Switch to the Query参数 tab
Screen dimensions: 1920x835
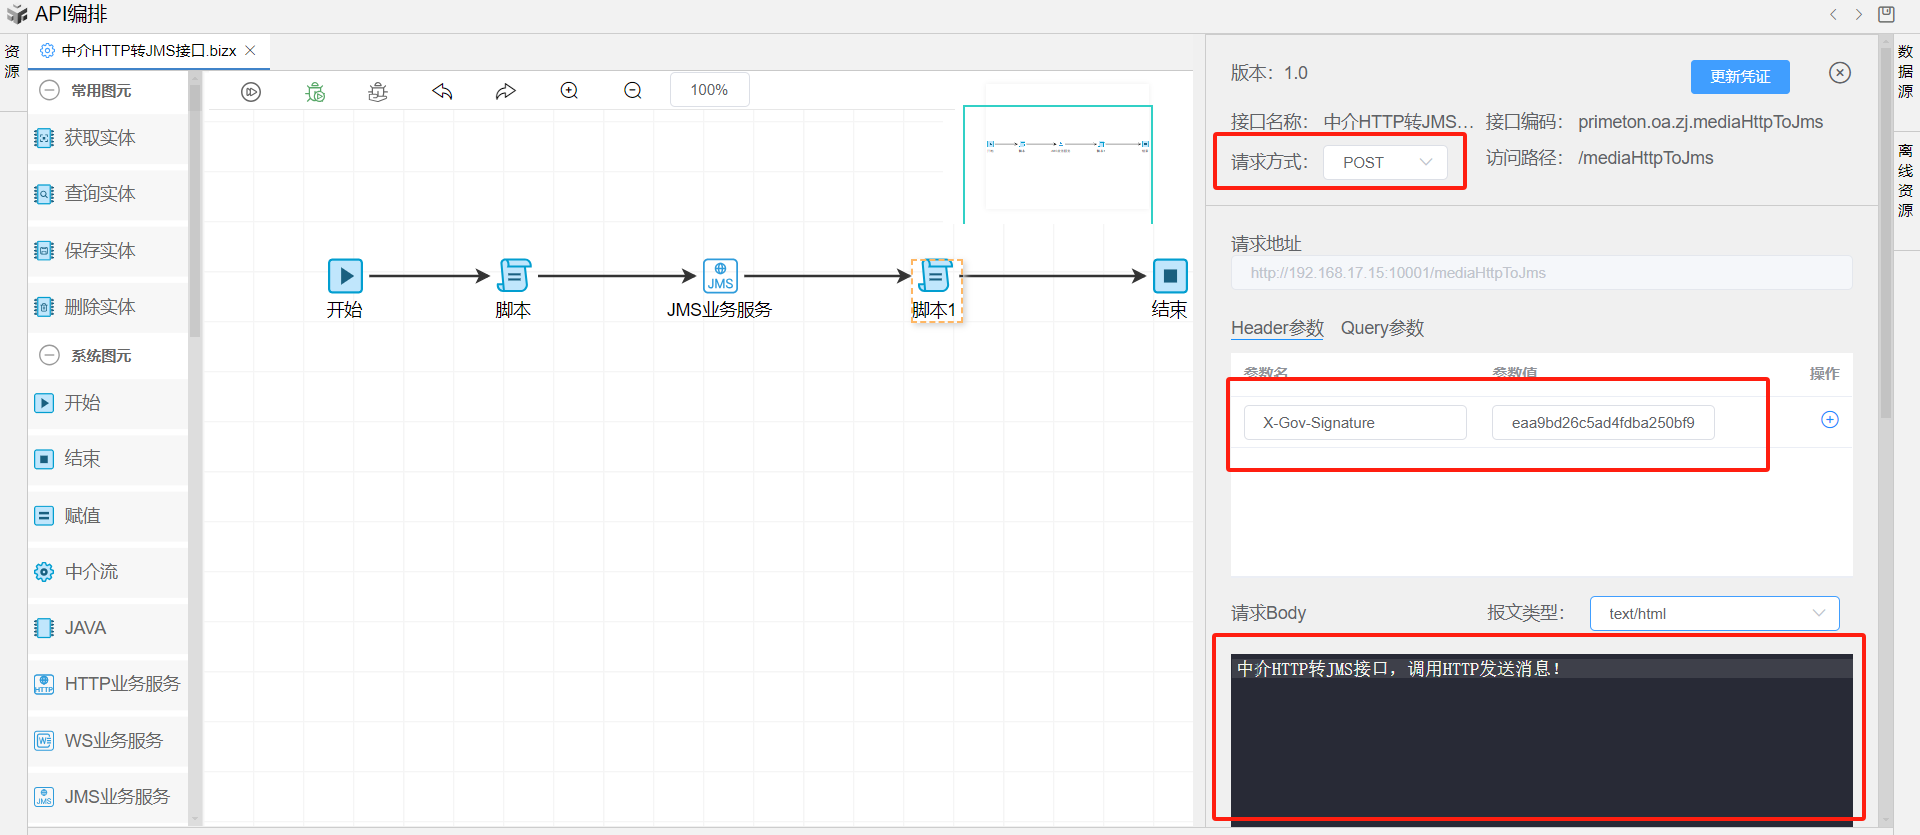(1382, 328)
